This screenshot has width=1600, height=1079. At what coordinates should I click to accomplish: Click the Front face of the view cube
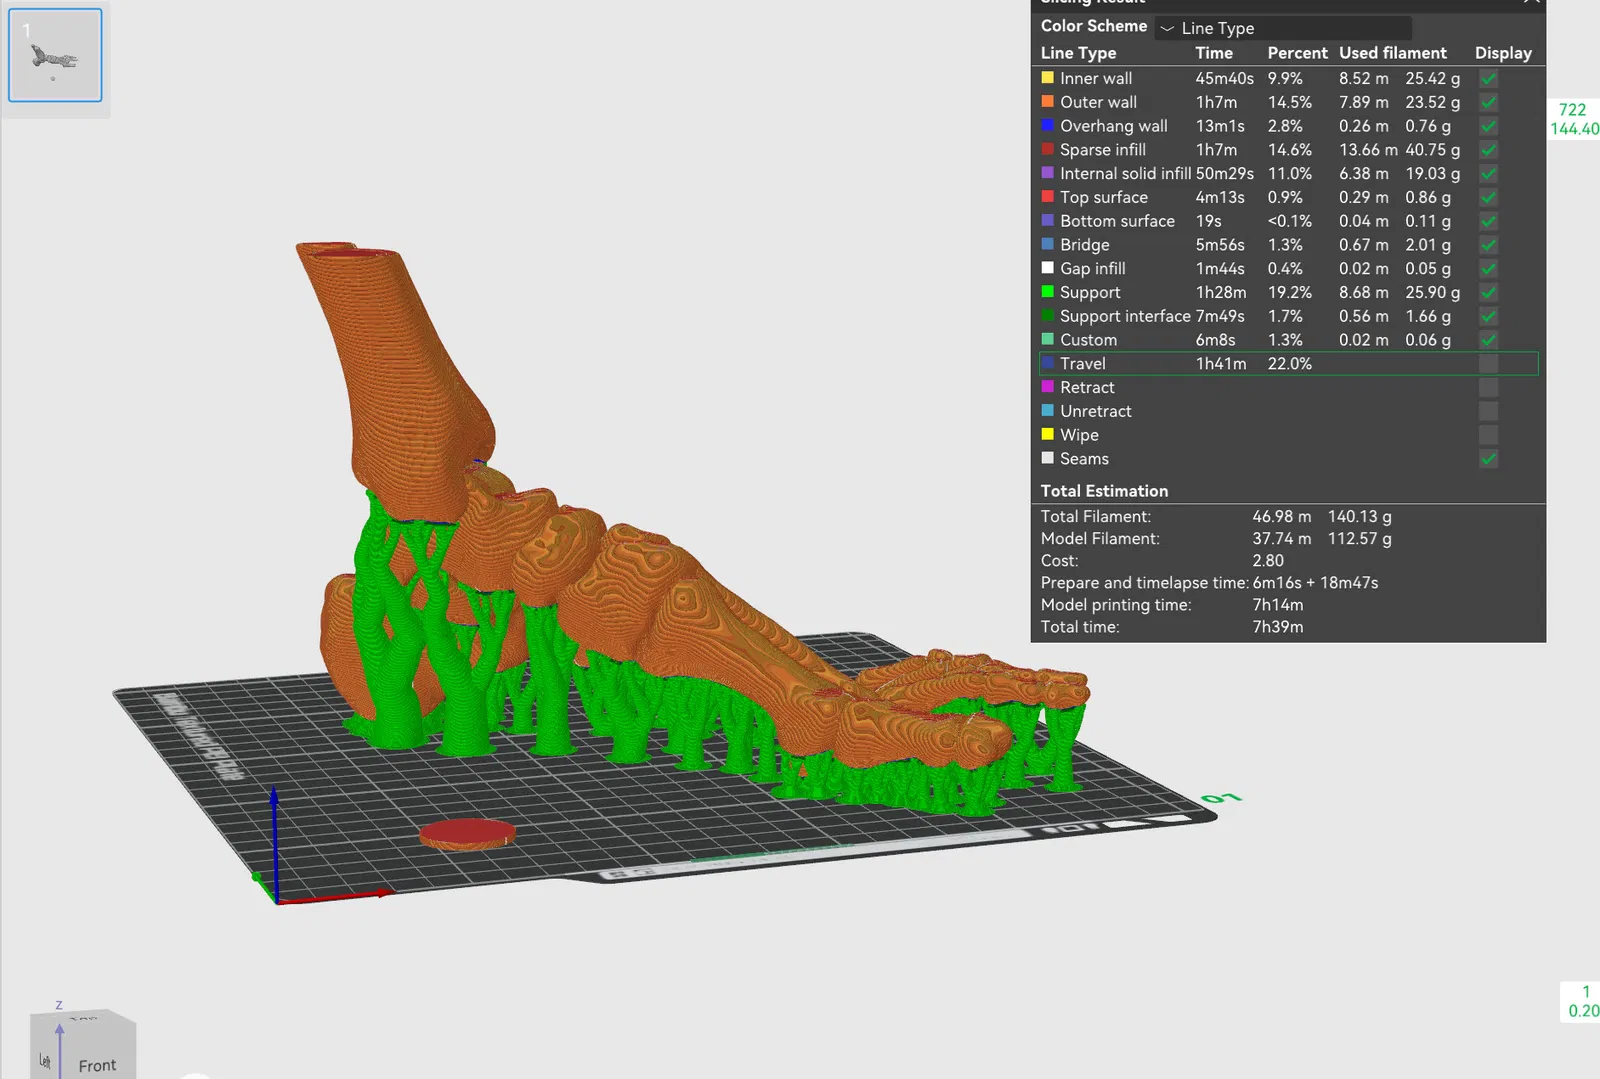click(97, 1062)
